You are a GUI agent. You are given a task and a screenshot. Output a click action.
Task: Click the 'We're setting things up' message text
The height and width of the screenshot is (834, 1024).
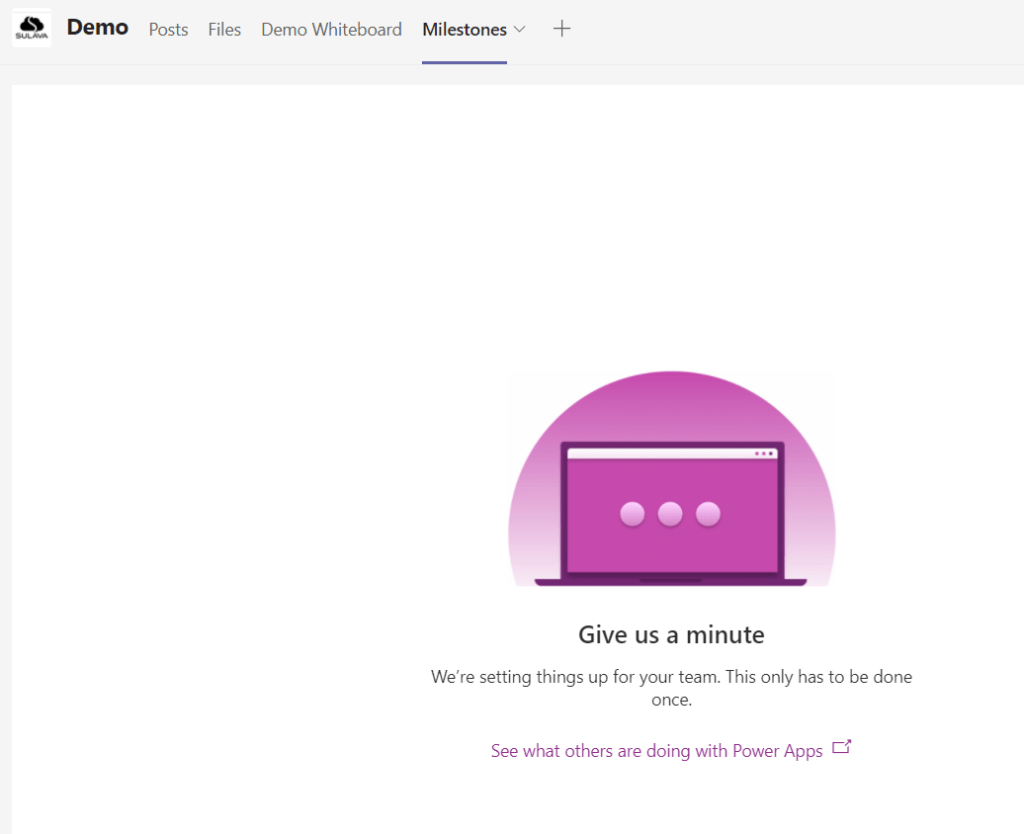pos(671,677)
